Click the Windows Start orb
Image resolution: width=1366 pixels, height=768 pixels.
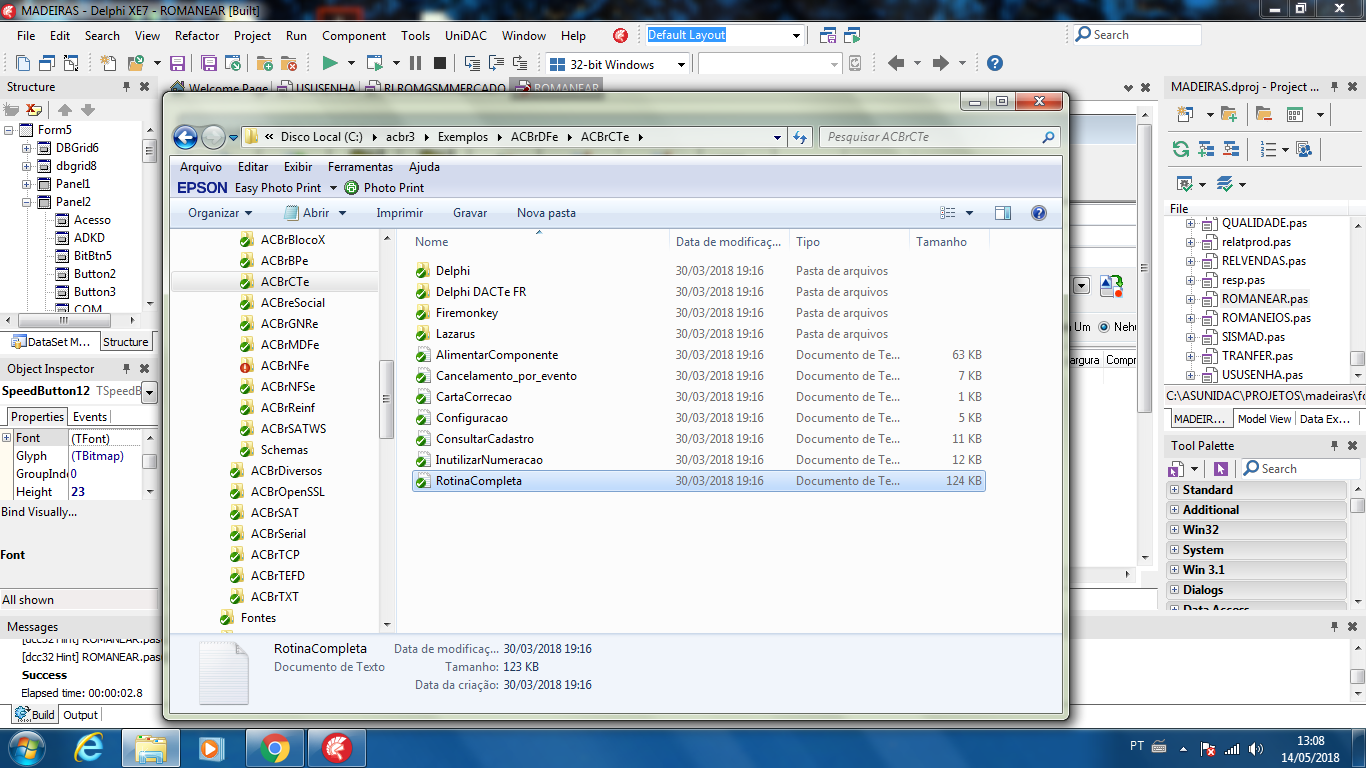click(25, 748)
